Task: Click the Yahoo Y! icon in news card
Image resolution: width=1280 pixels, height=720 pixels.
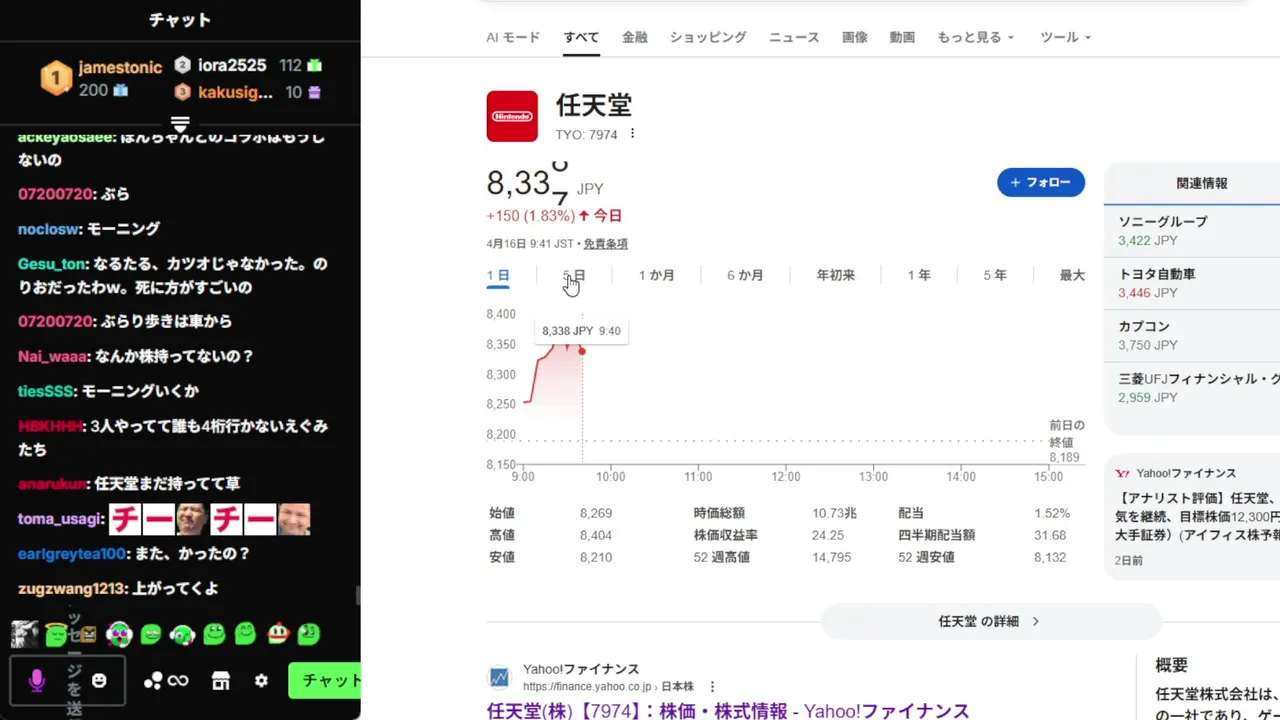Action: click(1123, 473)
